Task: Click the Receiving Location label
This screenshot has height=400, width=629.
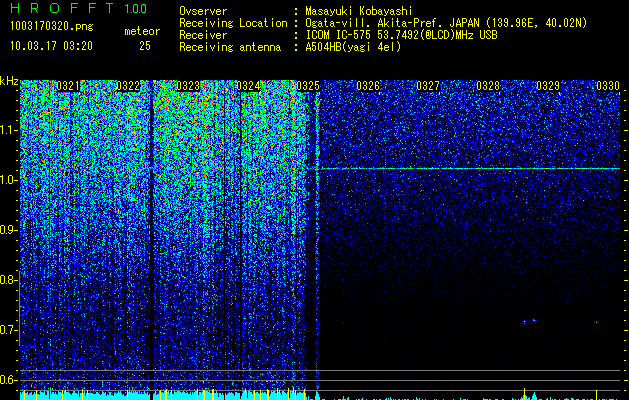Action: (233, 23)
